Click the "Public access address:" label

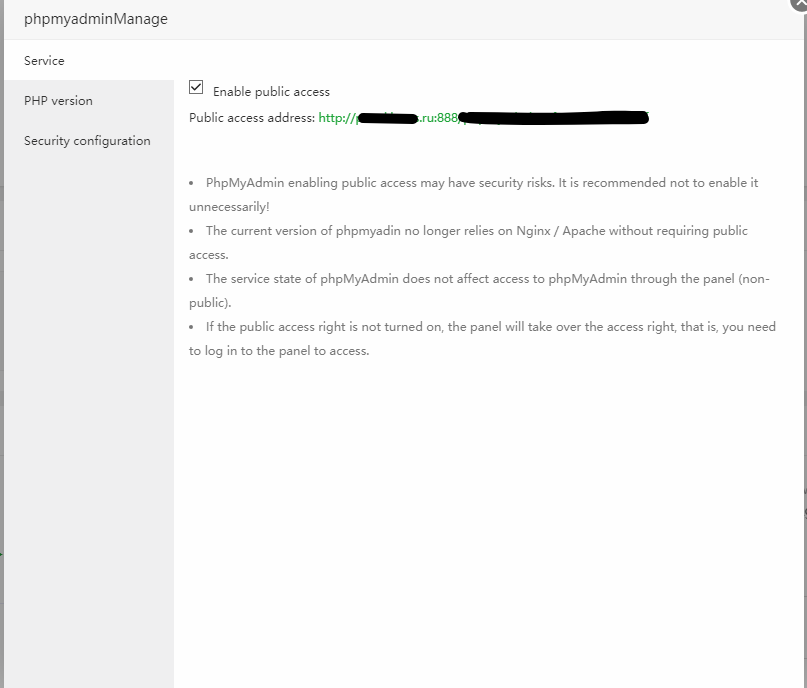point(252,118)
